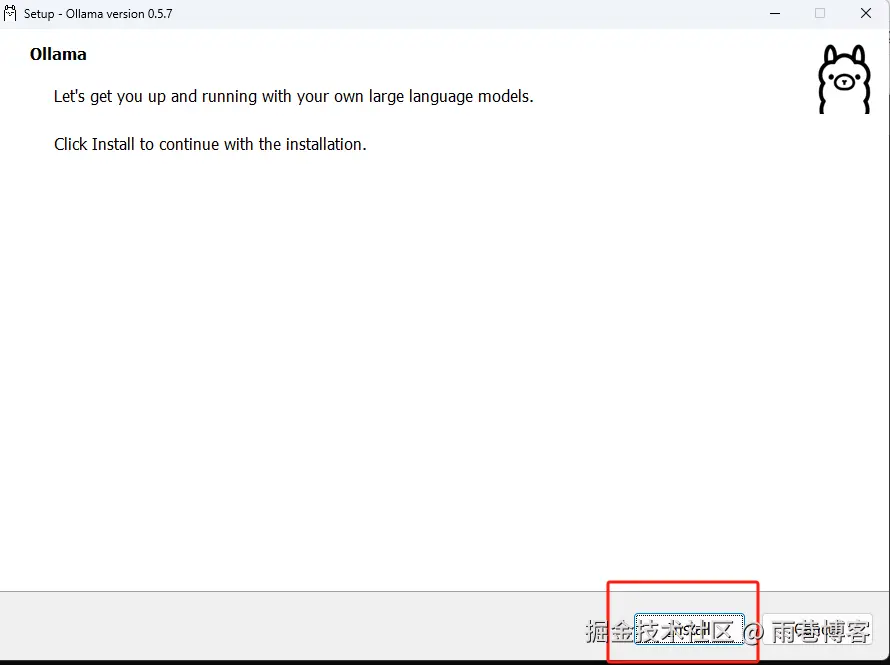The image size is (890, 665).
Task: Click the Ollama llama logo
Action: click(x=844, y=79)
